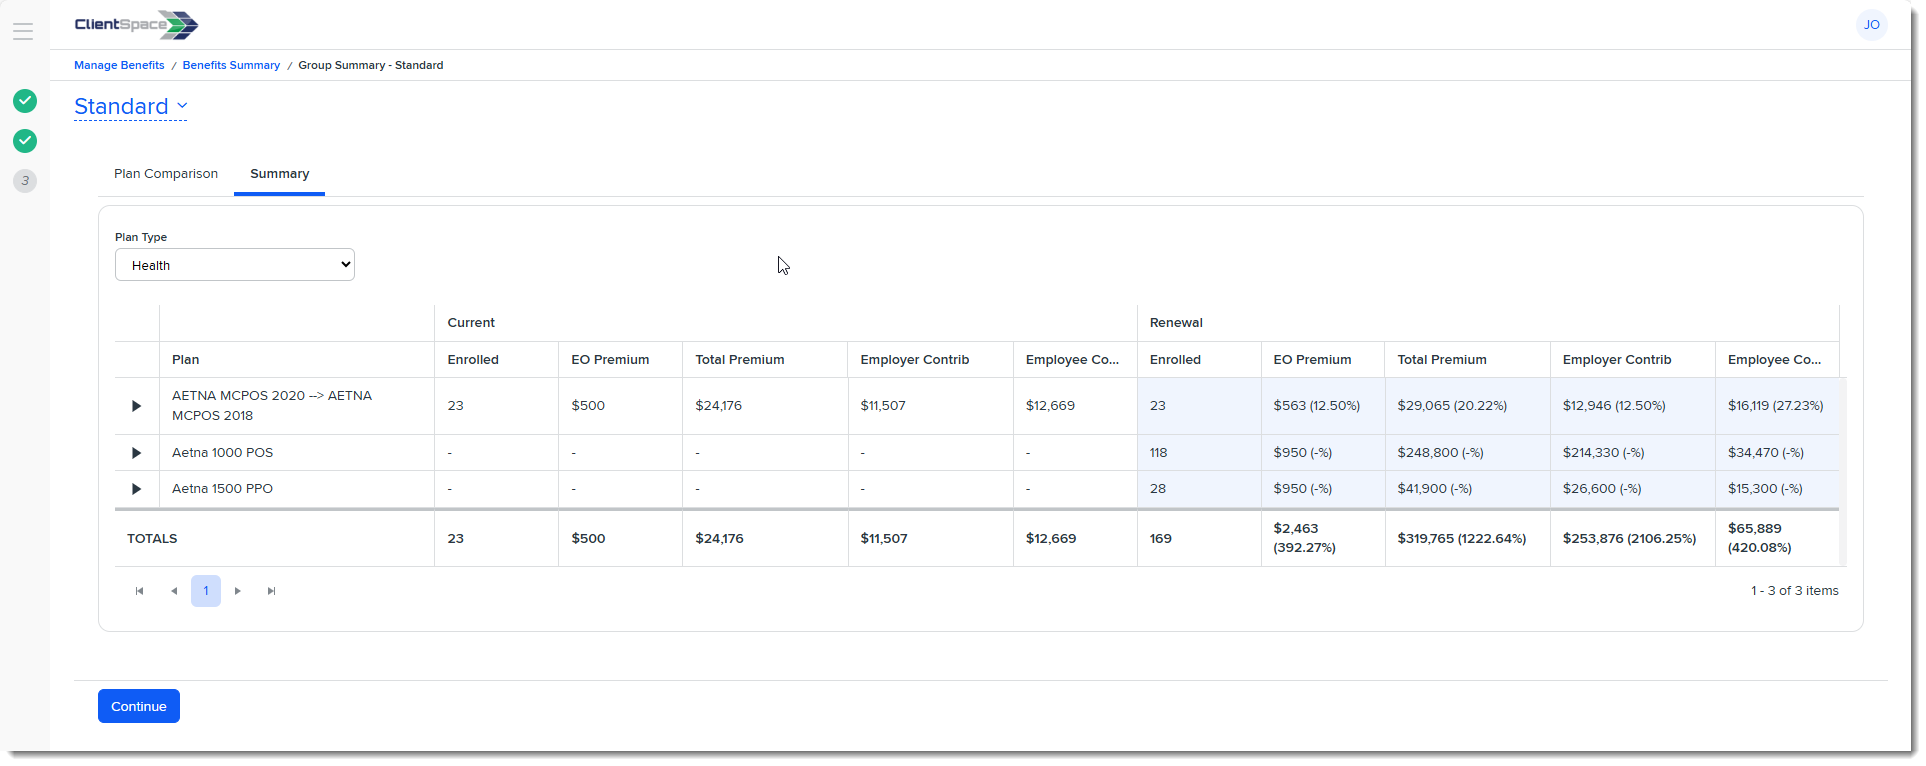1926x766 pixels.
Task: Select page 1 in the pager
Action: click(206, 591)
